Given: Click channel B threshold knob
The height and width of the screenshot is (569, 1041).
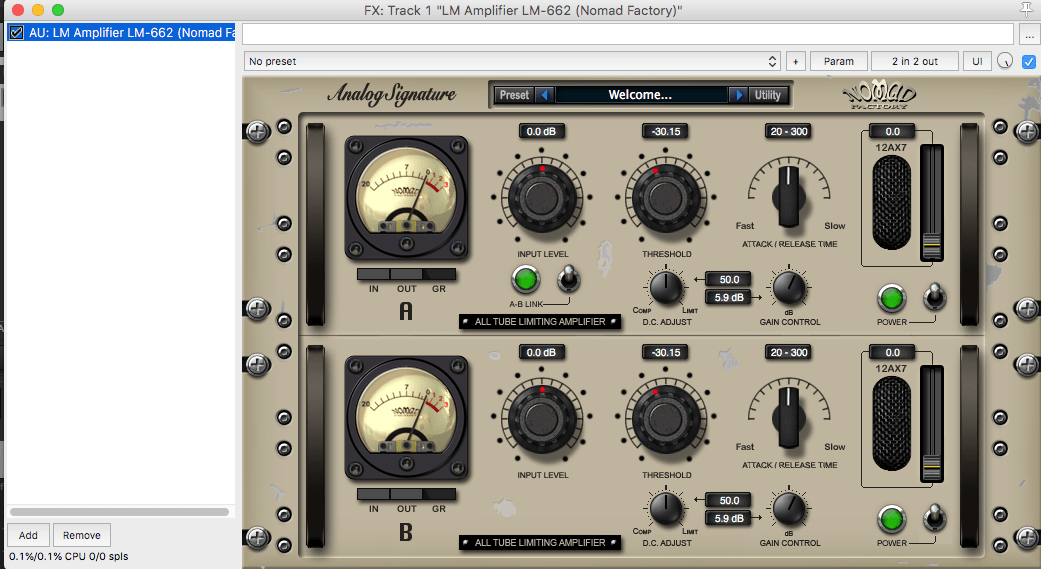Looking at the screenshot, I should click(666, 418).
